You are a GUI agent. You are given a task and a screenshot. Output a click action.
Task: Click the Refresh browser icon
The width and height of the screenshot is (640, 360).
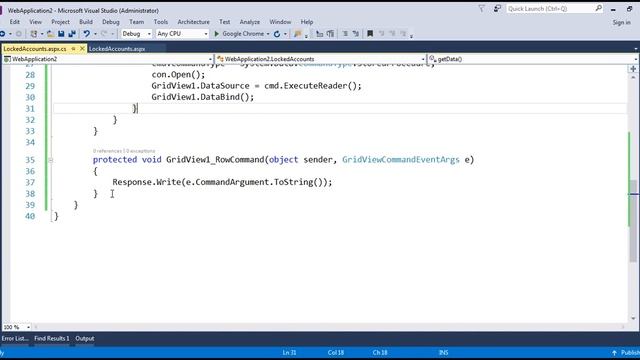277,34
